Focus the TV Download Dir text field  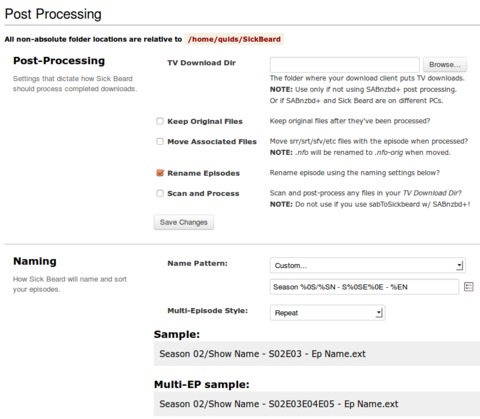click(x=345, y=65)
